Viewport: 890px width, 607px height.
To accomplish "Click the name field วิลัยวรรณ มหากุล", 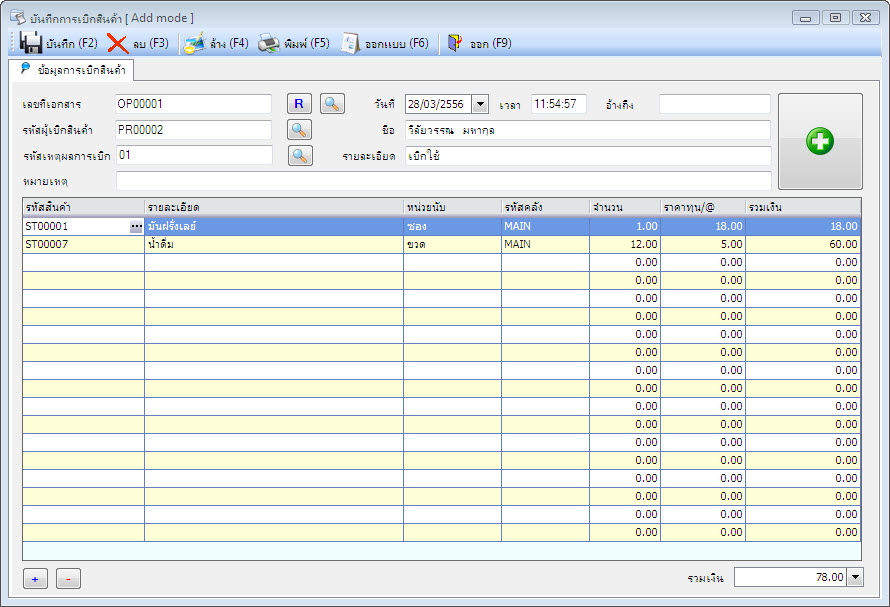I will coord(587,130).
